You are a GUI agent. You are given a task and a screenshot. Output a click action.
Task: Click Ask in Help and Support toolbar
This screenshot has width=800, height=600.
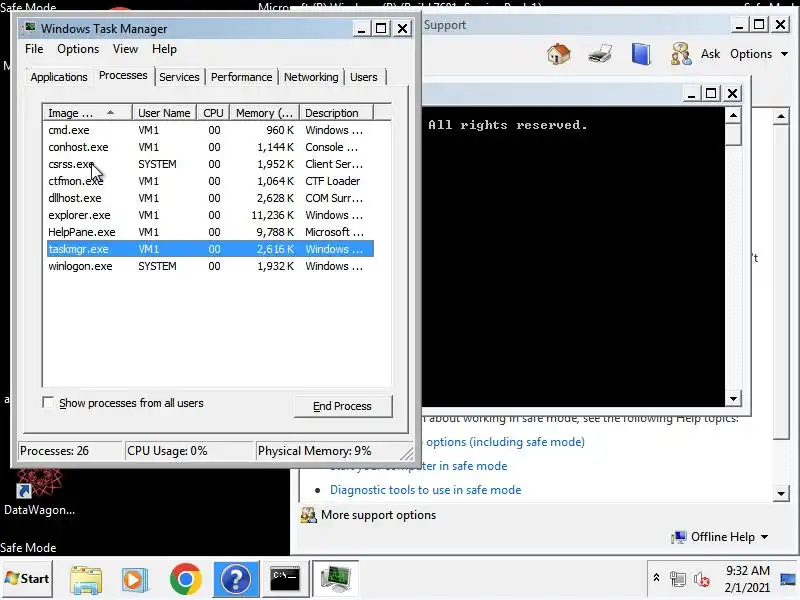point(710,54)
